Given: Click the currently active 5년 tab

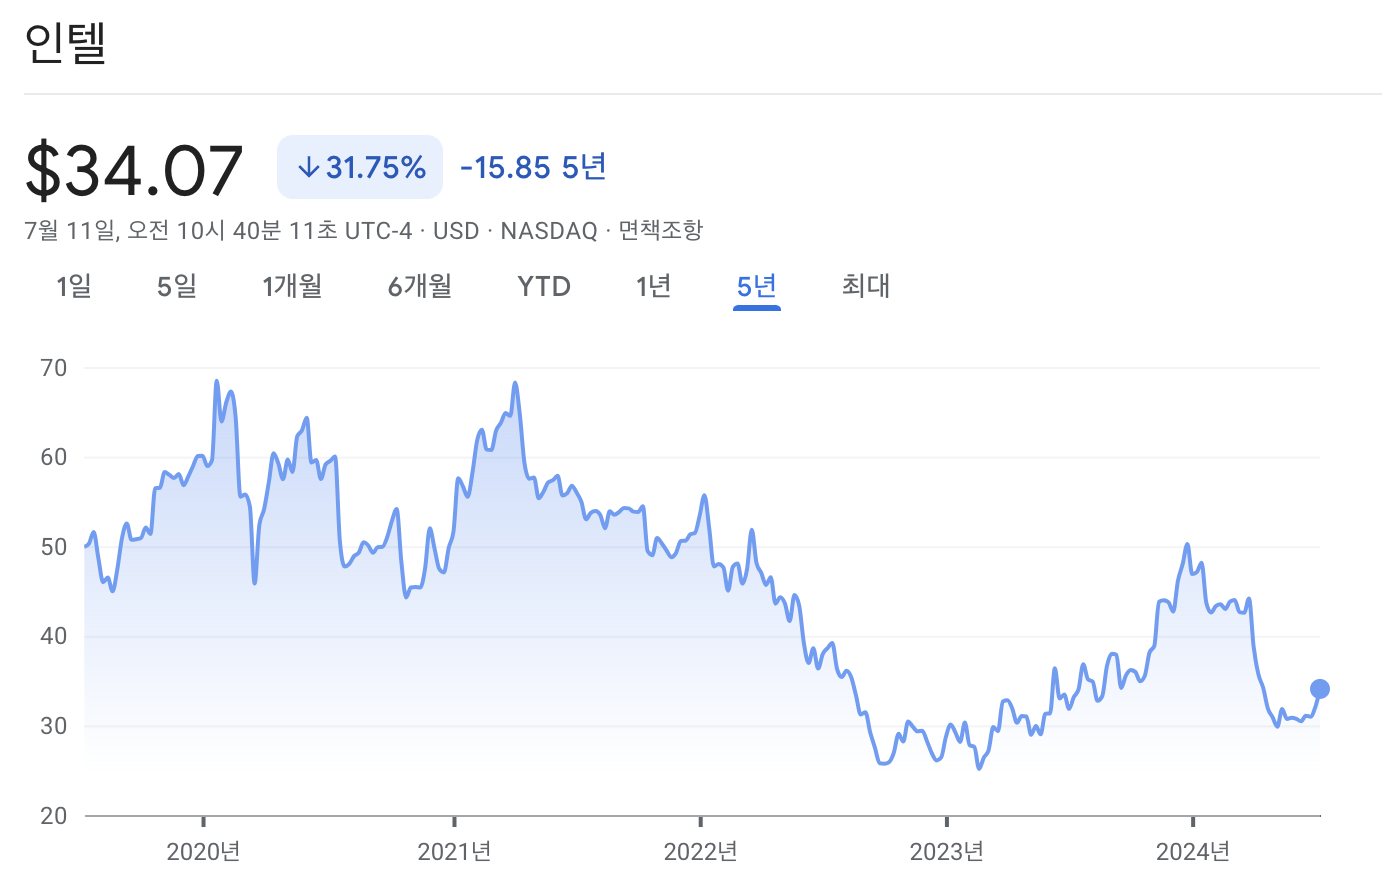Looking at the screenshot, I should click(x=757, y=286).
